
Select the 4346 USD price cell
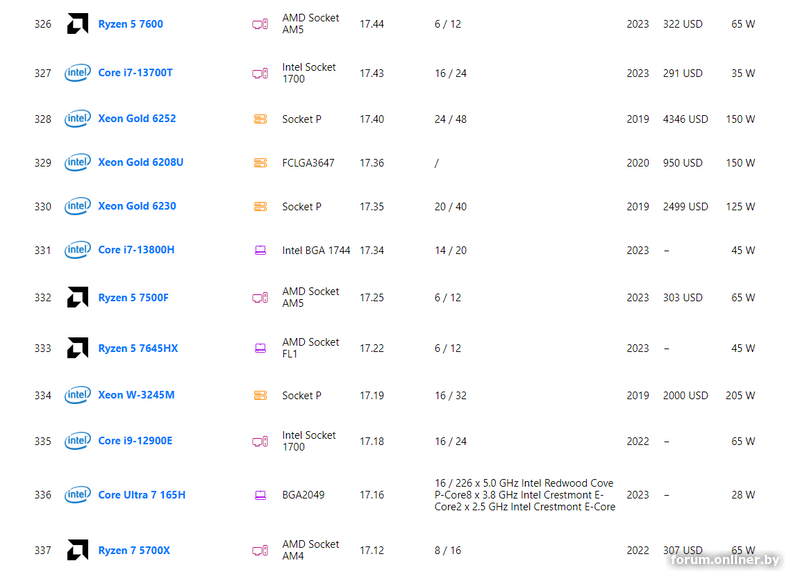click(685, 119)
